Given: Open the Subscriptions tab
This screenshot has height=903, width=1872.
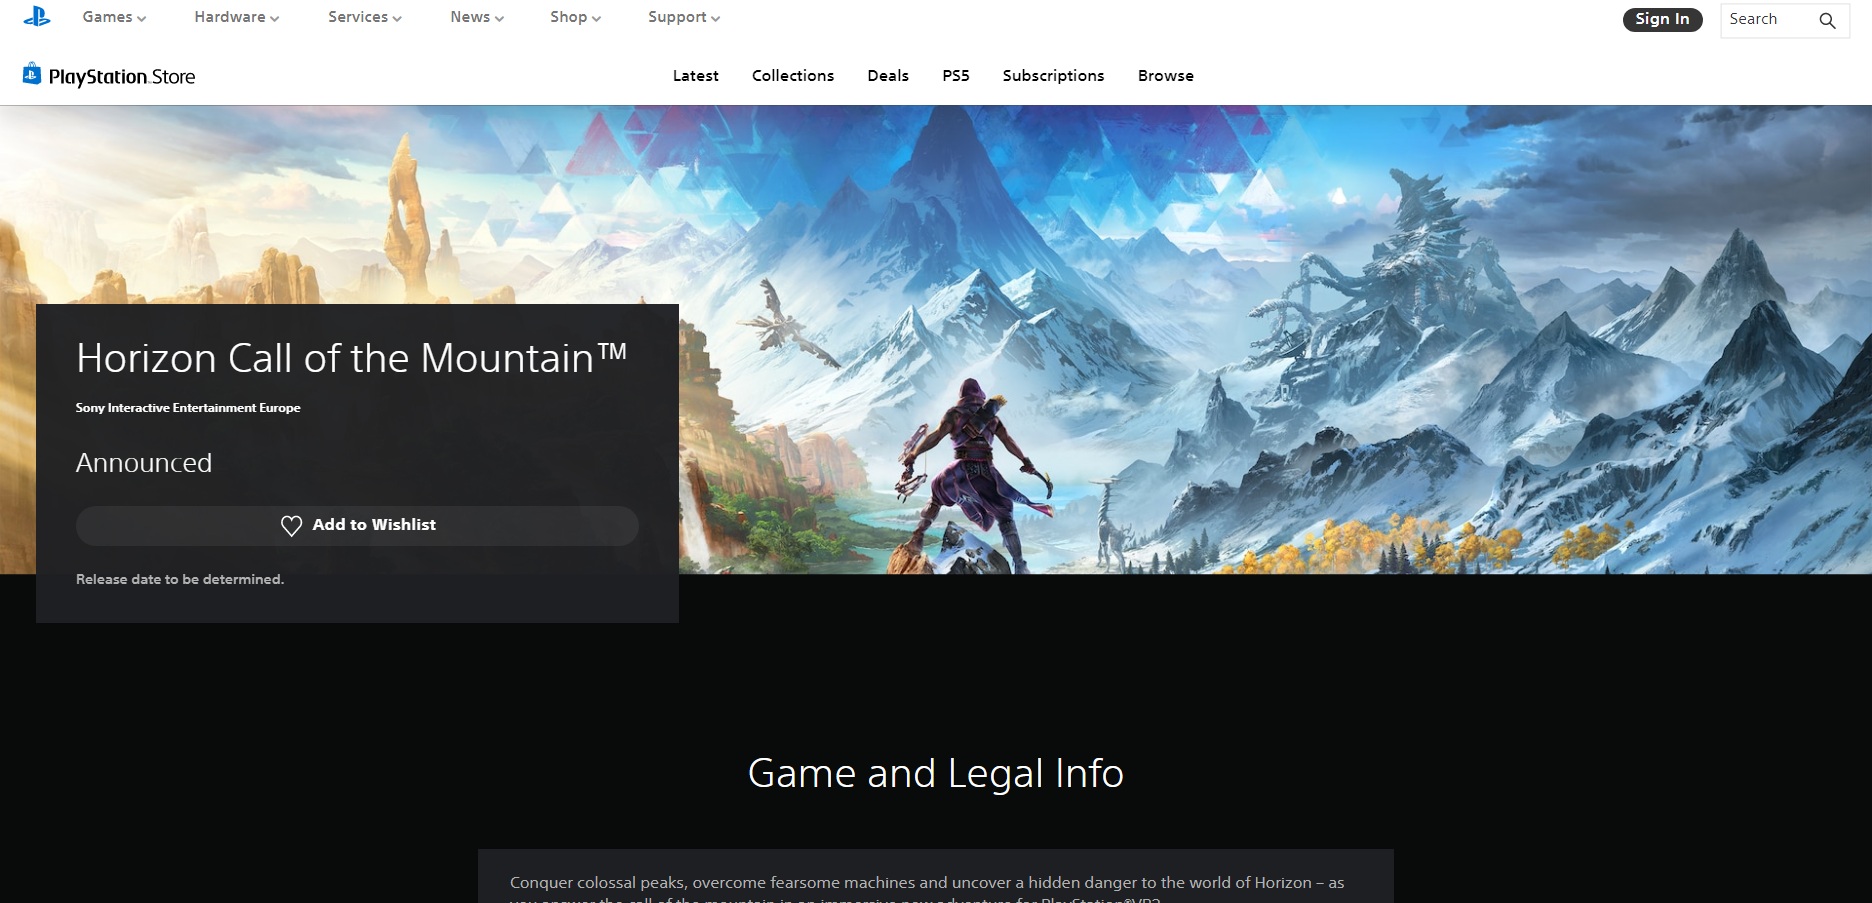Looking at the screenshot, I should (x=1053, y=76).
